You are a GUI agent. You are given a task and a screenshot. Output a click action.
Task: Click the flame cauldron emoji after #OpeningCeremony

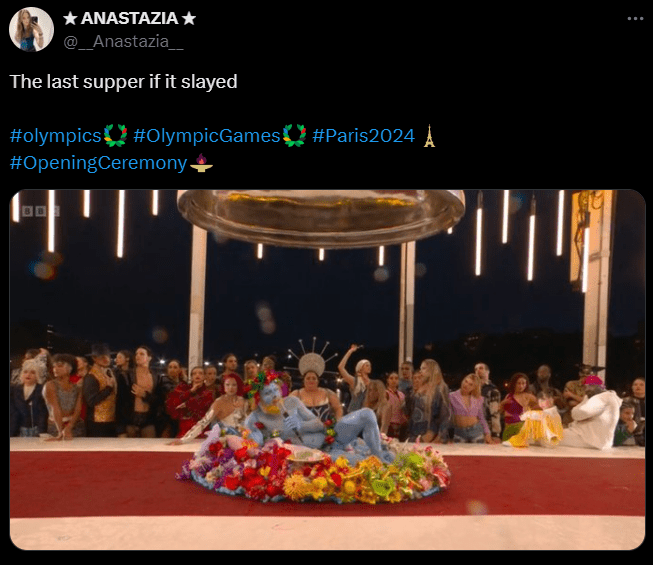pyautogui.click(x=201, y=163)
